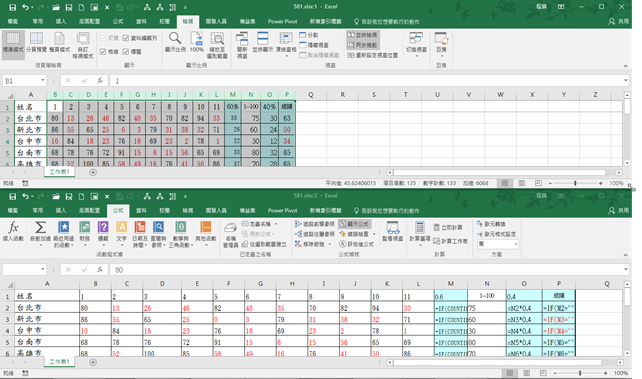Click Zoom to Selection (縮放至選取範圍) icon

coord(217,45)
